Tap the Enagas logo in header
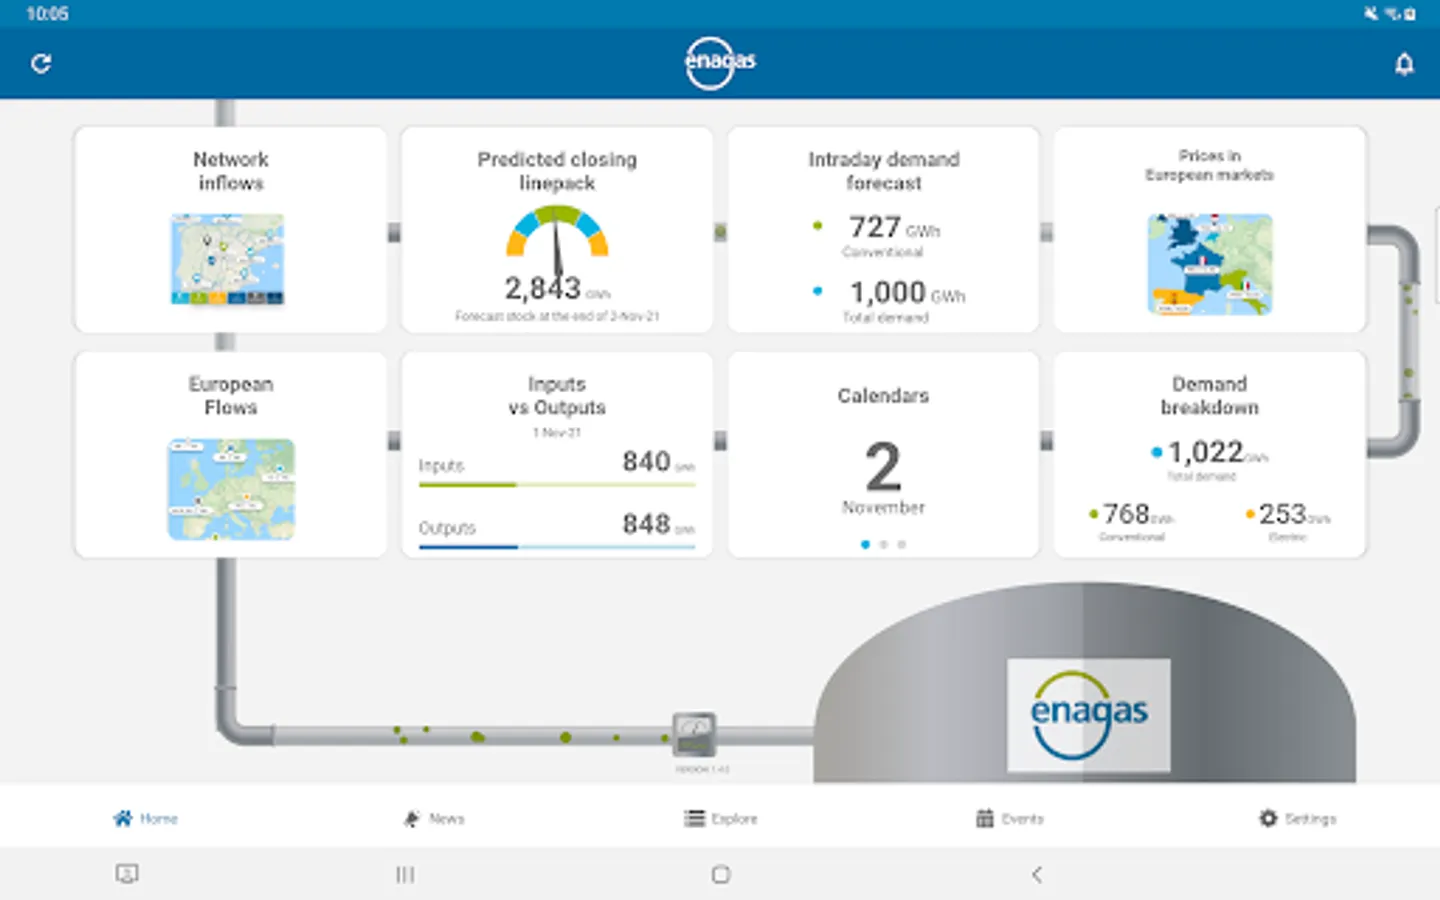The image size is (1440, 900). tap(720, 62)
